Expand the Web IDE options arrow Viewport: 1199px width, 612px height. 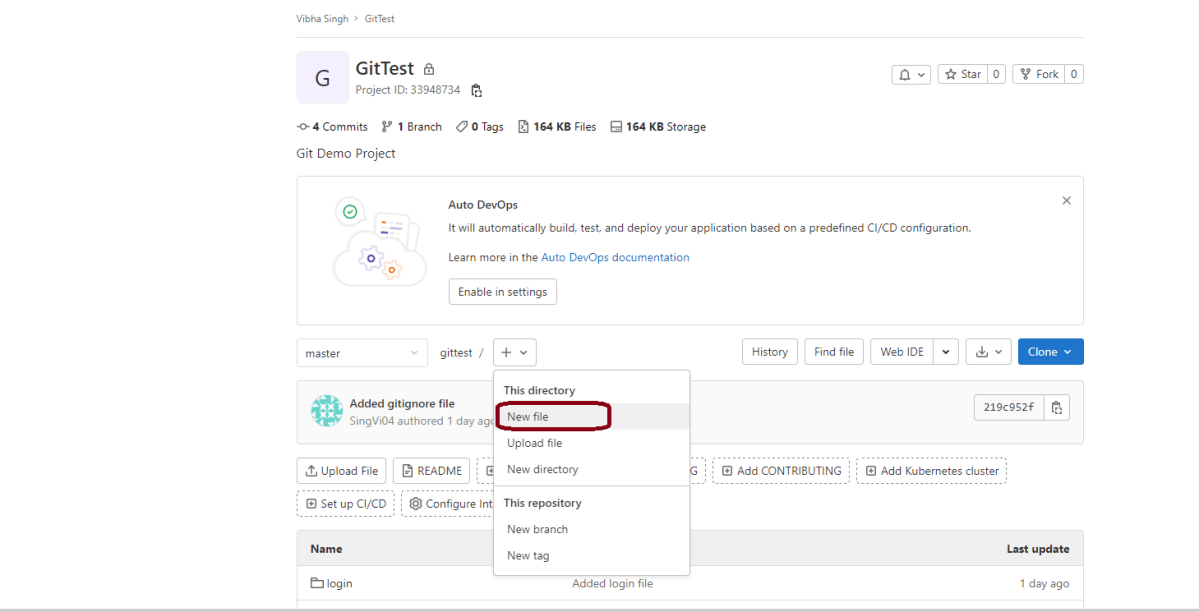[x=946, y=352]
